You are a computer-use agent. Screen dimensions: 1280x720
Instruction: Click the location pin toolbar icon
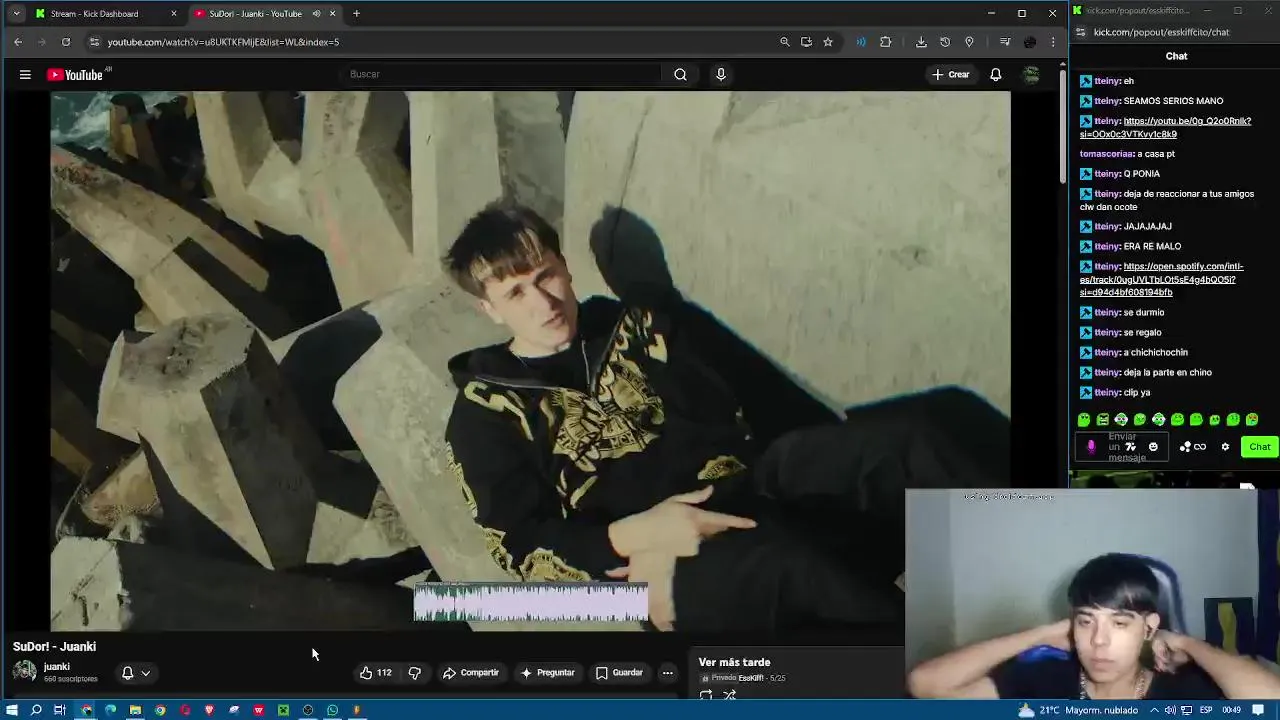(x=969, y=42)
